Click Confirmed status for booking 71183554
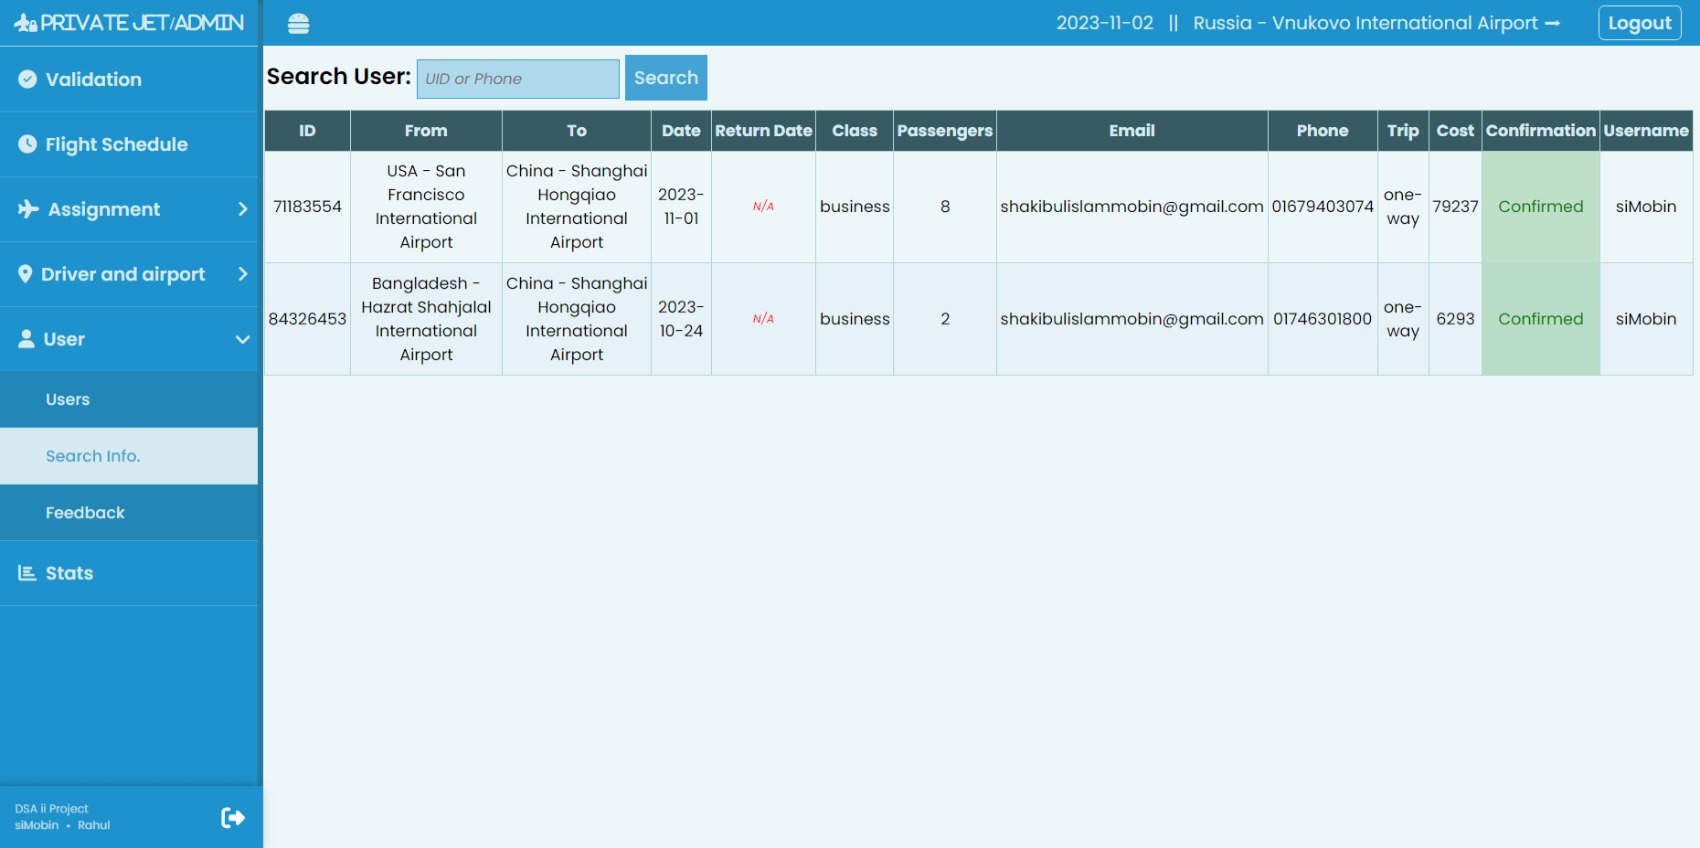Screen dimensions: 1700x848 [1541, 207]
